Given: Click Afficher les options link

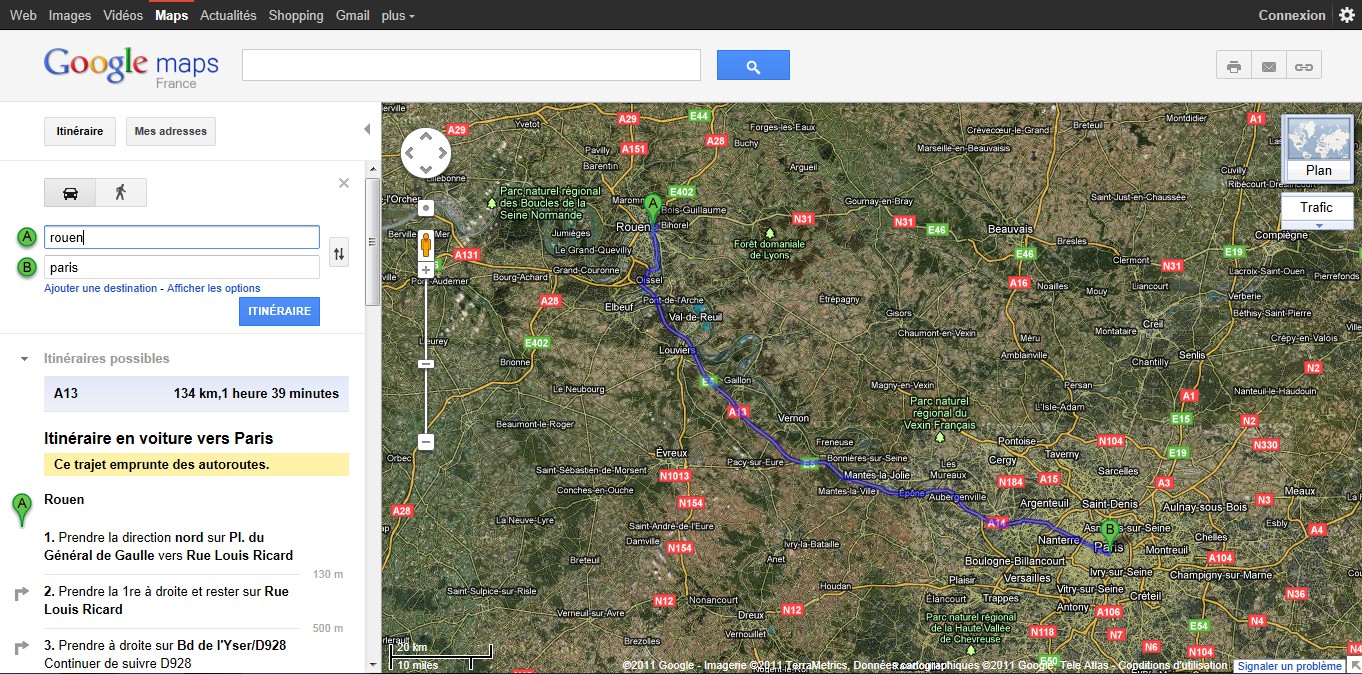Looking at the screenshot, I should (214, 288).
